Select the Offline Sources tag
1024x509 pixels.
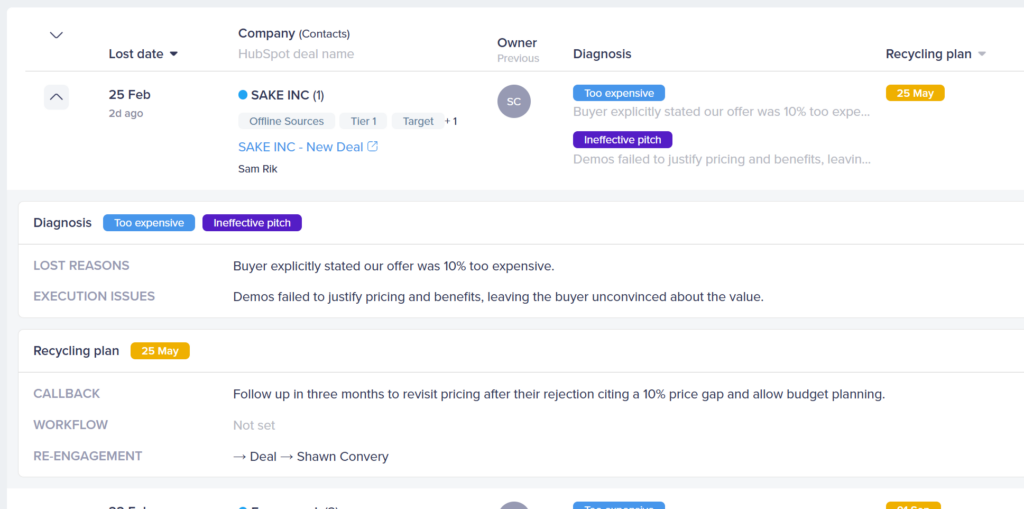tap(286, 121)
